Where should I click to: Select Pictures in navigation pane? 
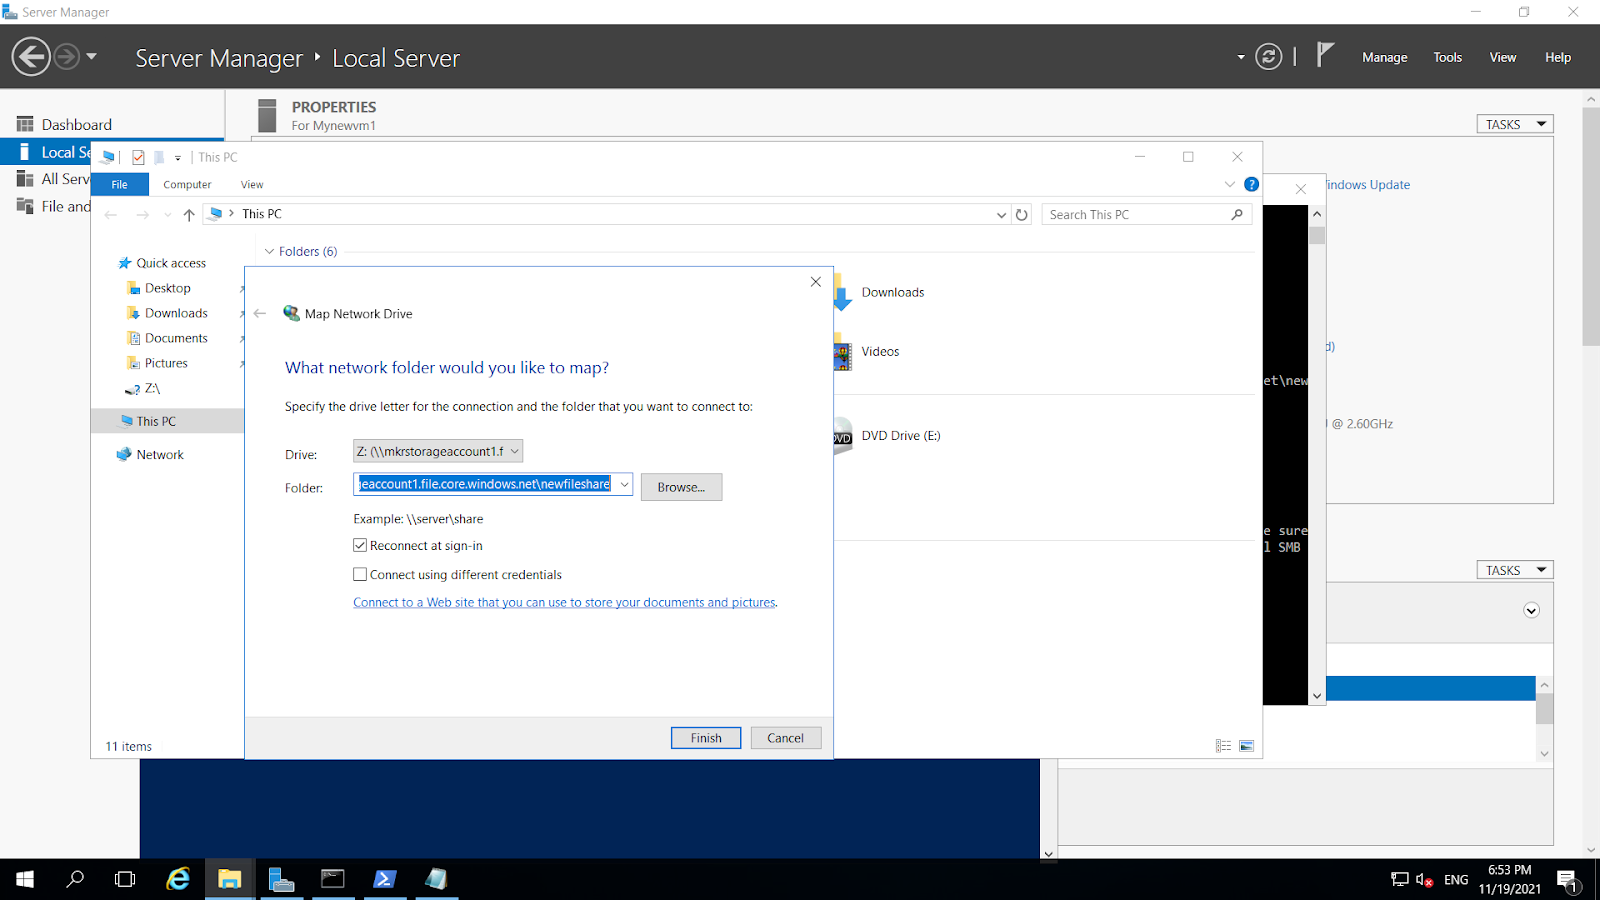click(157, 363)
